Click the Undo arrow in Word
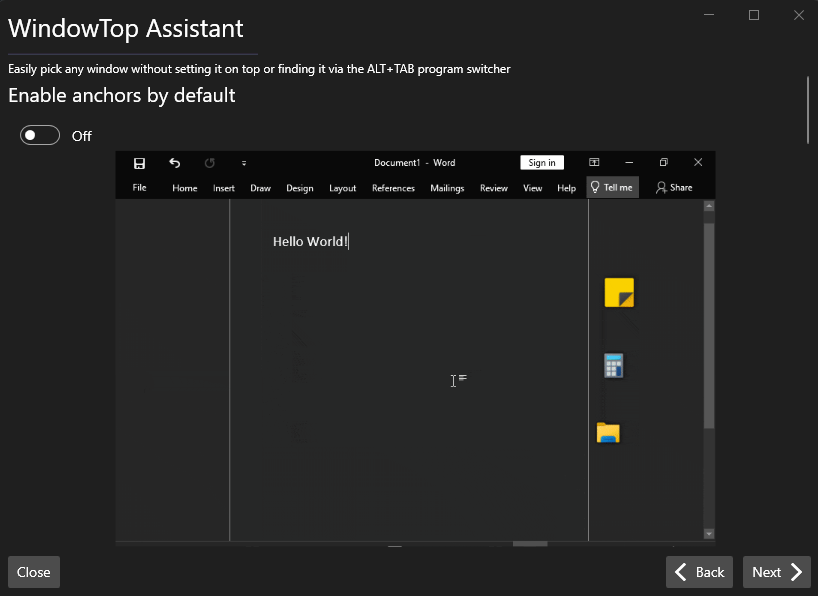Viewport: 818px width, 596px height. coord(175,163)
